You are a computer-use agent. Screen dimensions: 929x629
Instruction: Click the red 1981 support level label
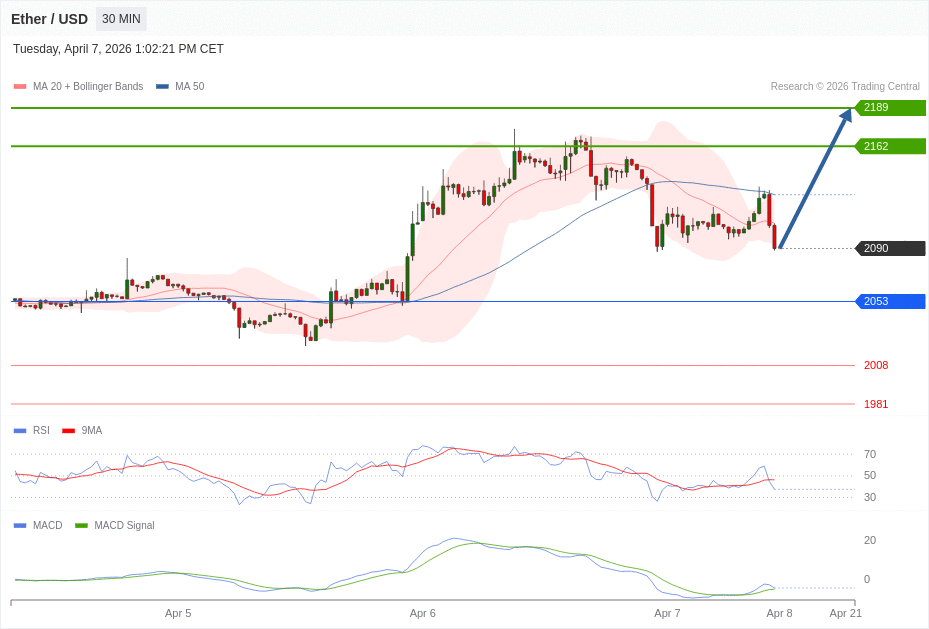[x=876, y=404]
